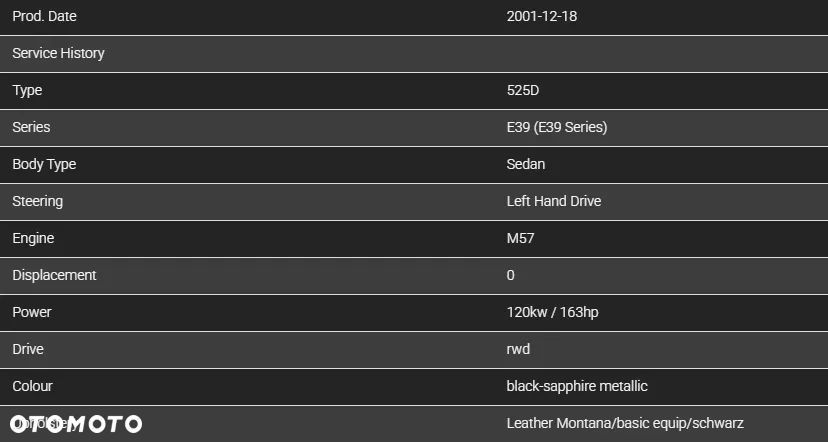Click the Power label
Viewport: 828px width, 442px height.
coord(32,312)
